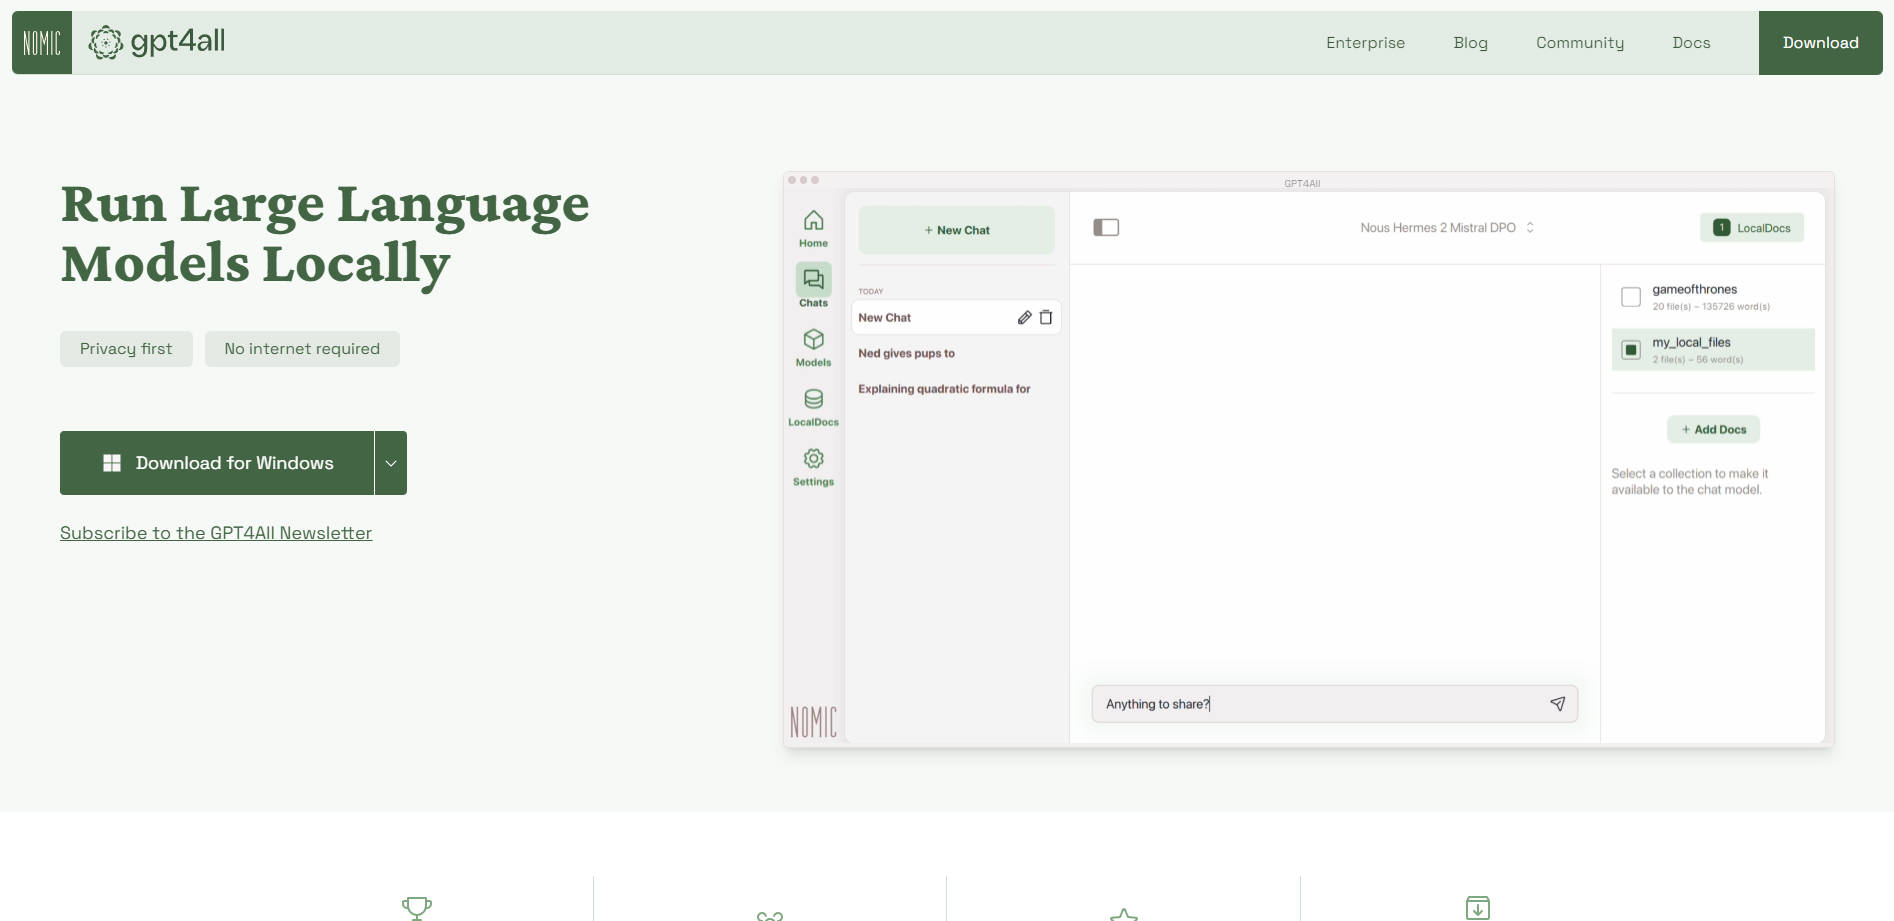Click the Privacy first tag
Screen dimensions: 1894x921
coord(126,349)
